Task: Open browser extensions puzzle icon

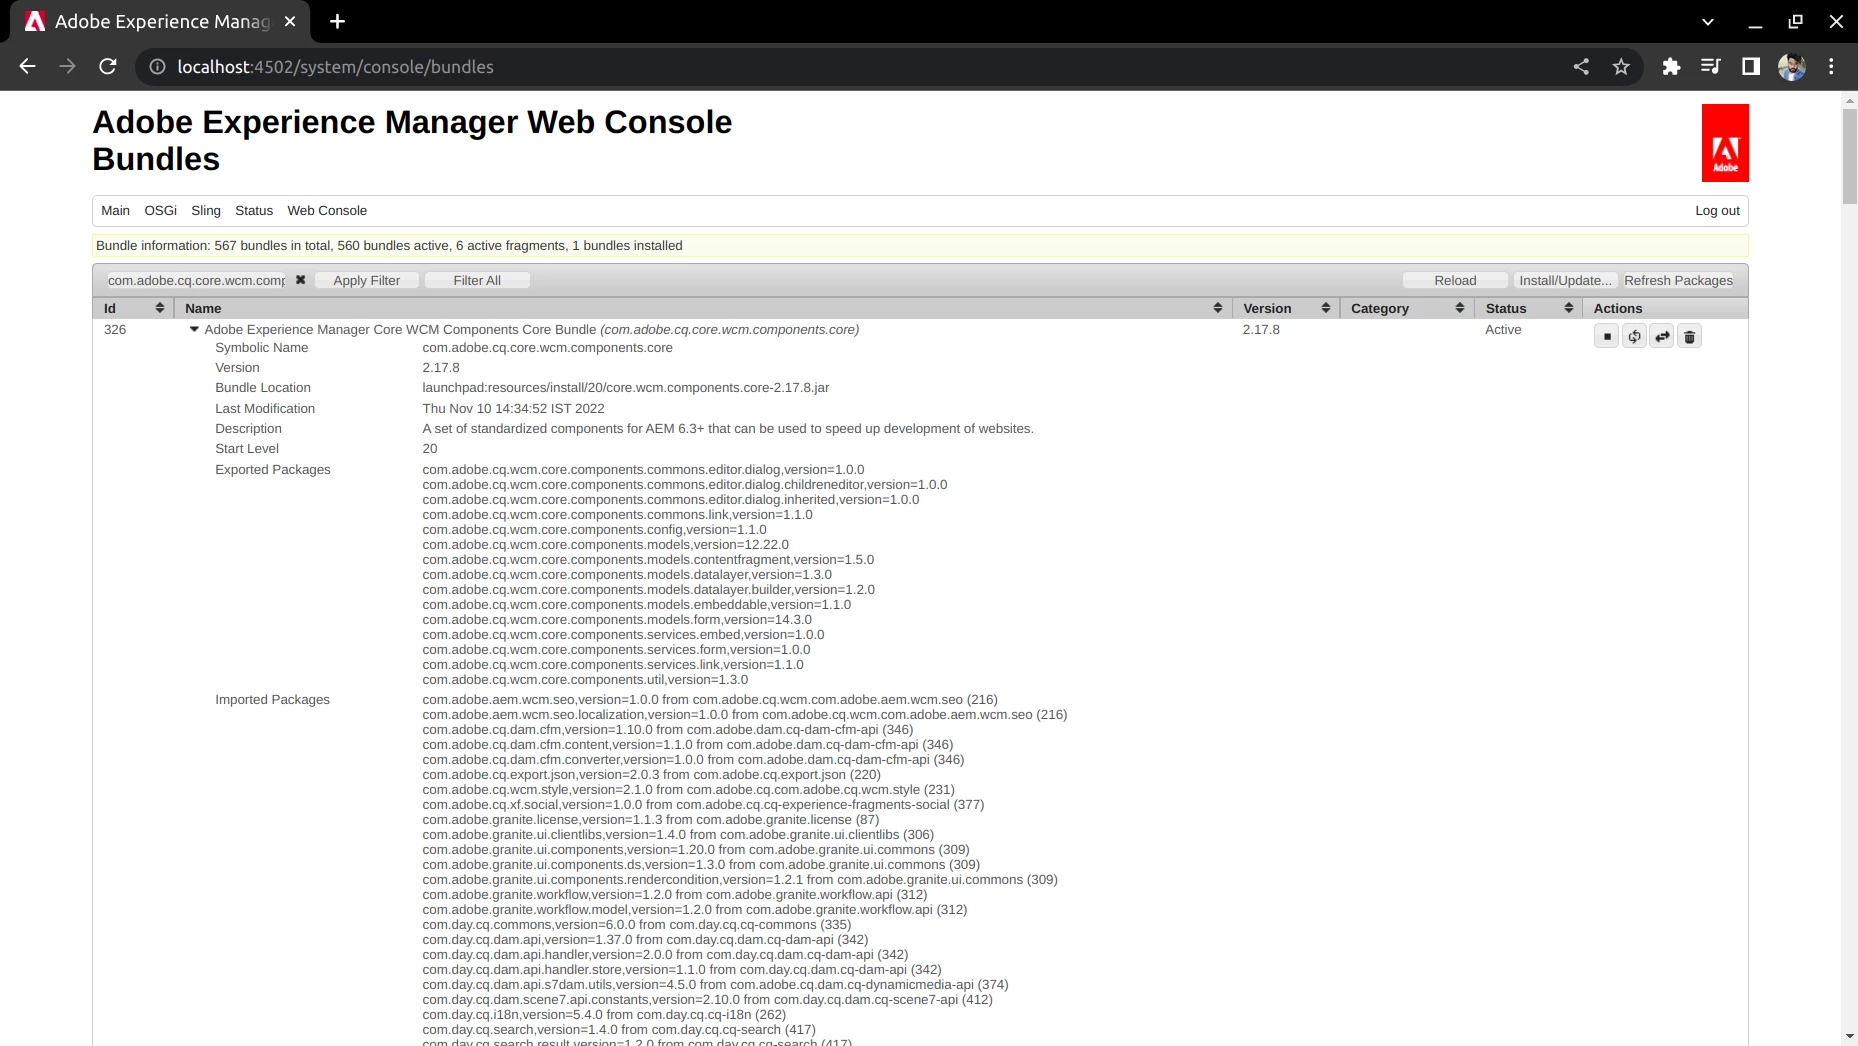Action: coord(1671,67)
